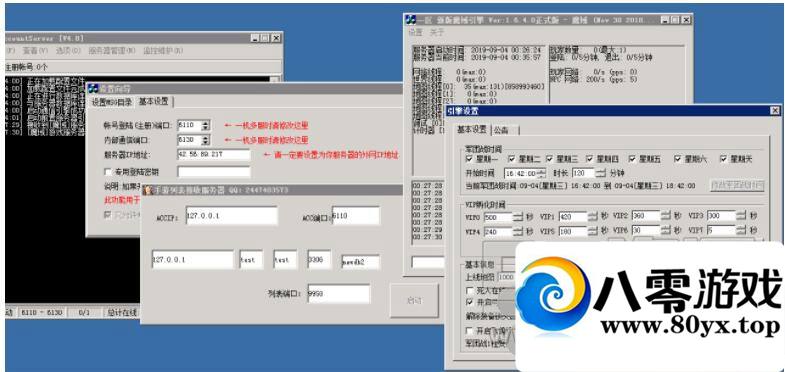The image size is (785, 372).
Task: Click the ACC端口 field showing 6110
Action: [x=356, y=216]
